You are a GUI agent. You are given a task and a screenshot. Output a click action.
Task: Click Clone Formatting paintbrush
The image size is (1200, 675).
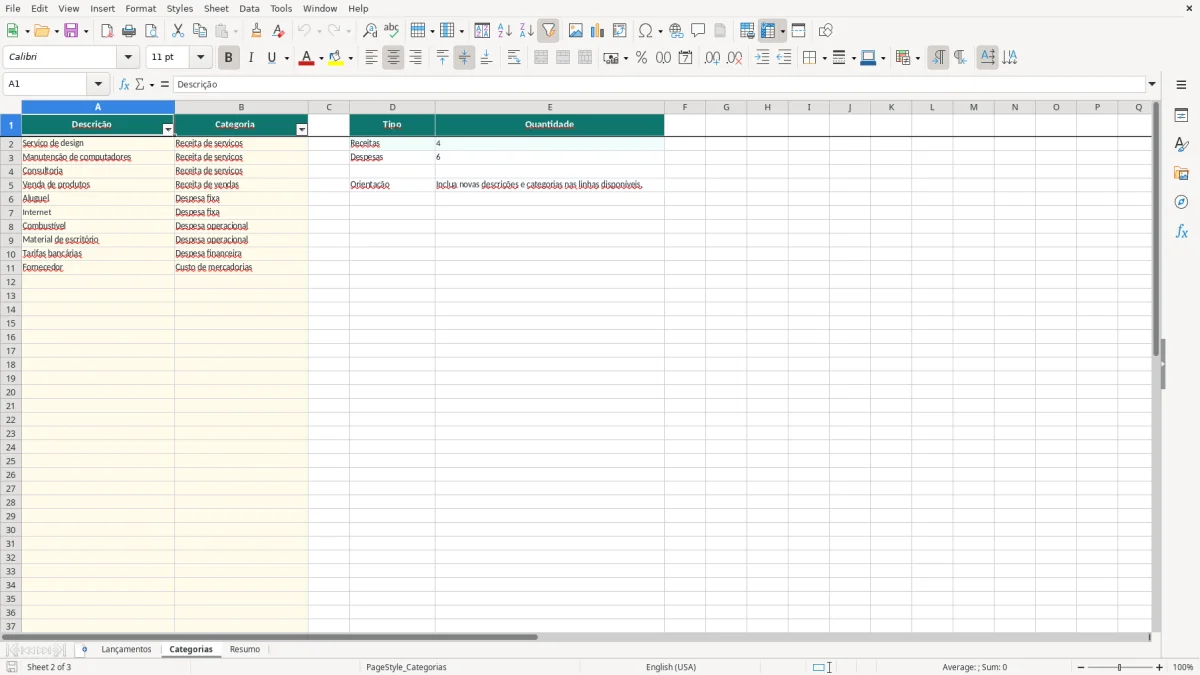pos(256,31)
